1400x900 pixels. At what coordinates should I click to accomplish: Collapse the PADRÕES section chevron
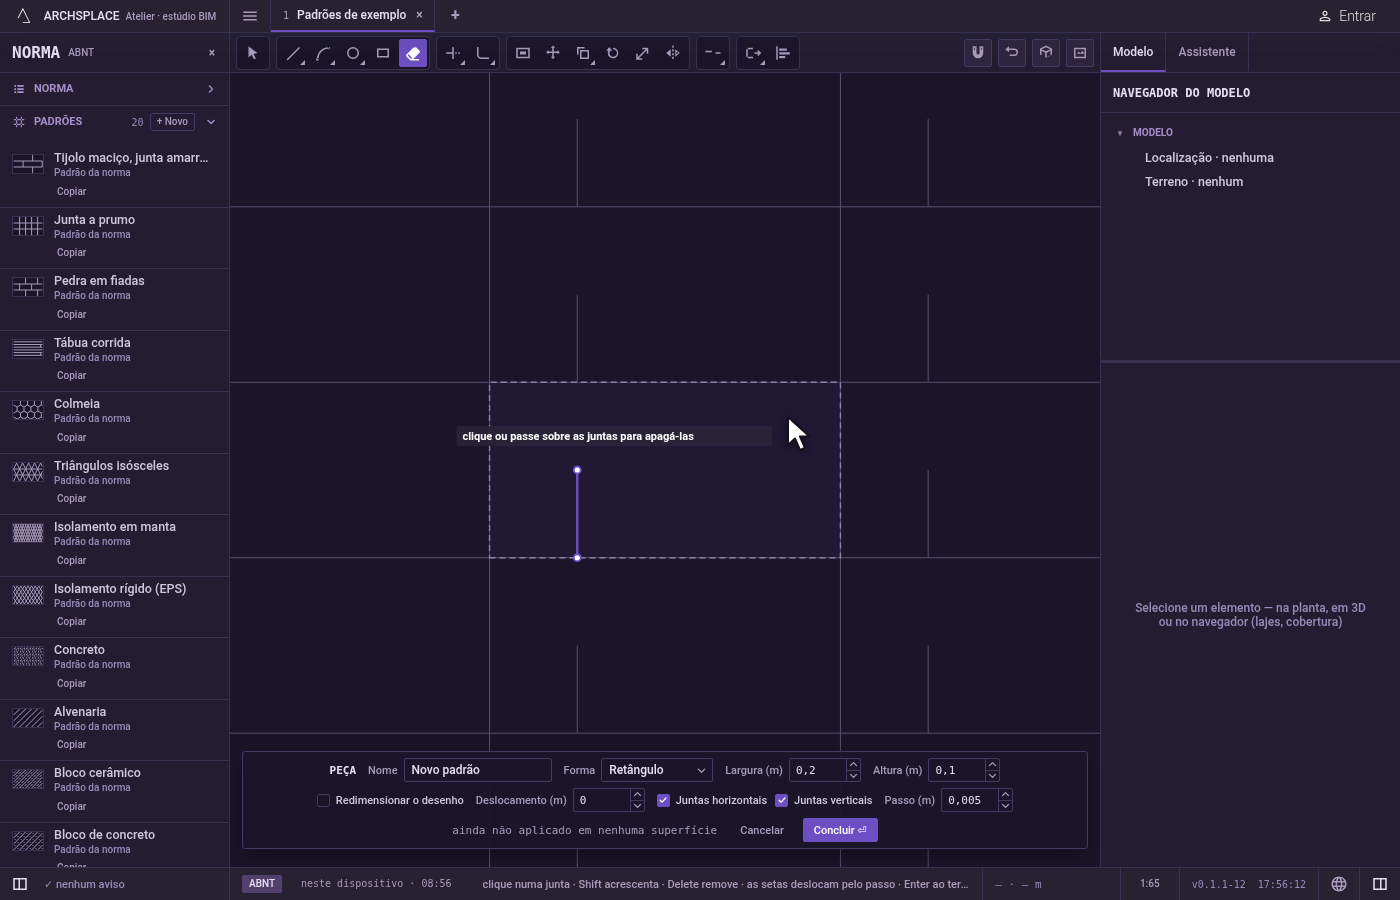coord(211,122)
